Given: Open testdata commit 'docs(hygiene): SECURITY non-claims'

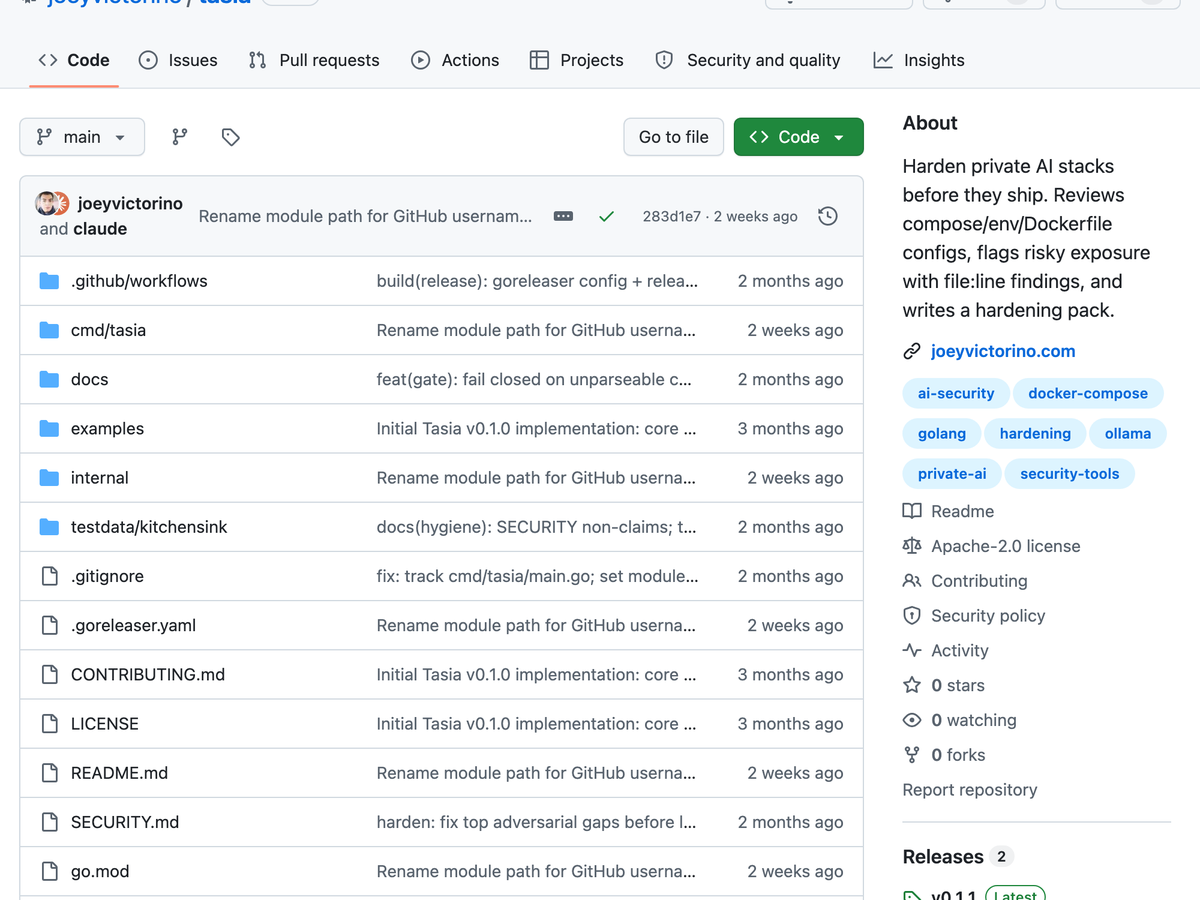Looking at the screenshot, I should click(537, 527).
